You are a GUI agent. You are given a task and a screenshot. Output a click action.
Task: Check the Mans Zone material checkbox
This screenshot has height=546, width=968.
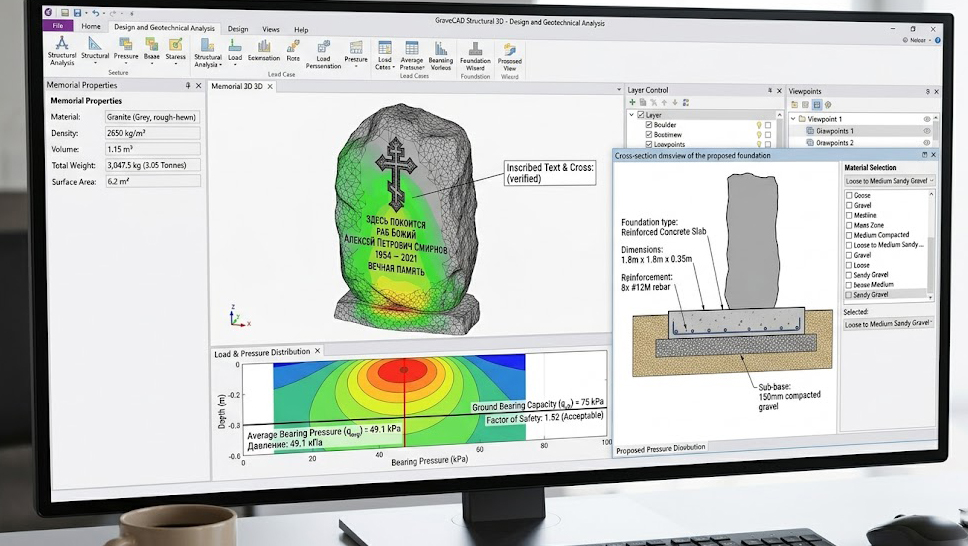pos(849,225)
